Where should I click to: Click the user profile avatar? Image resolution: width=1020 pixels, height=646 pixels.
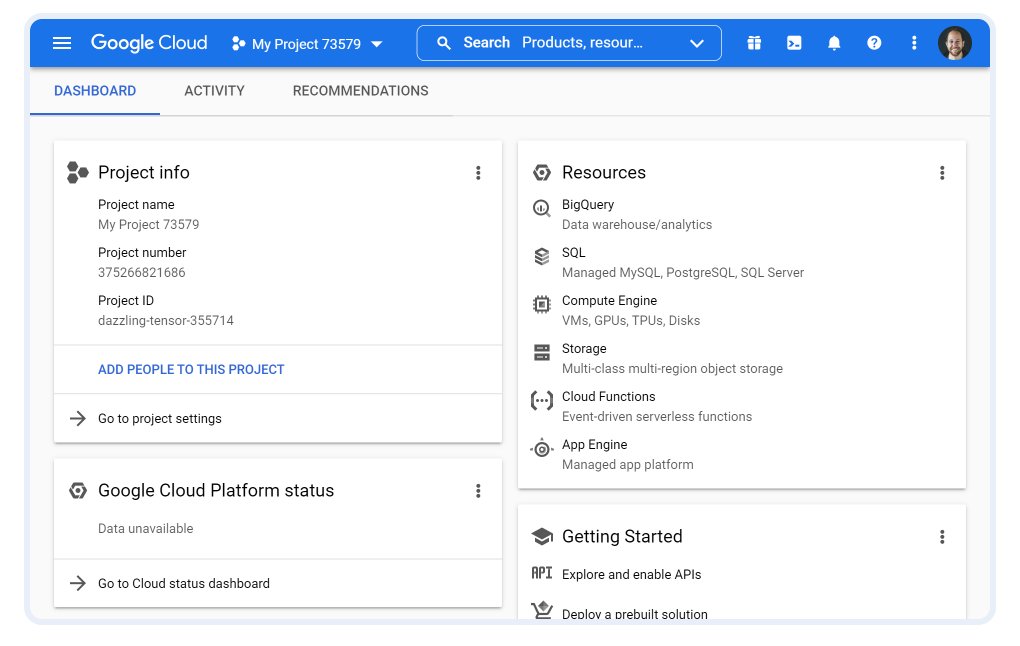[954, 44]
